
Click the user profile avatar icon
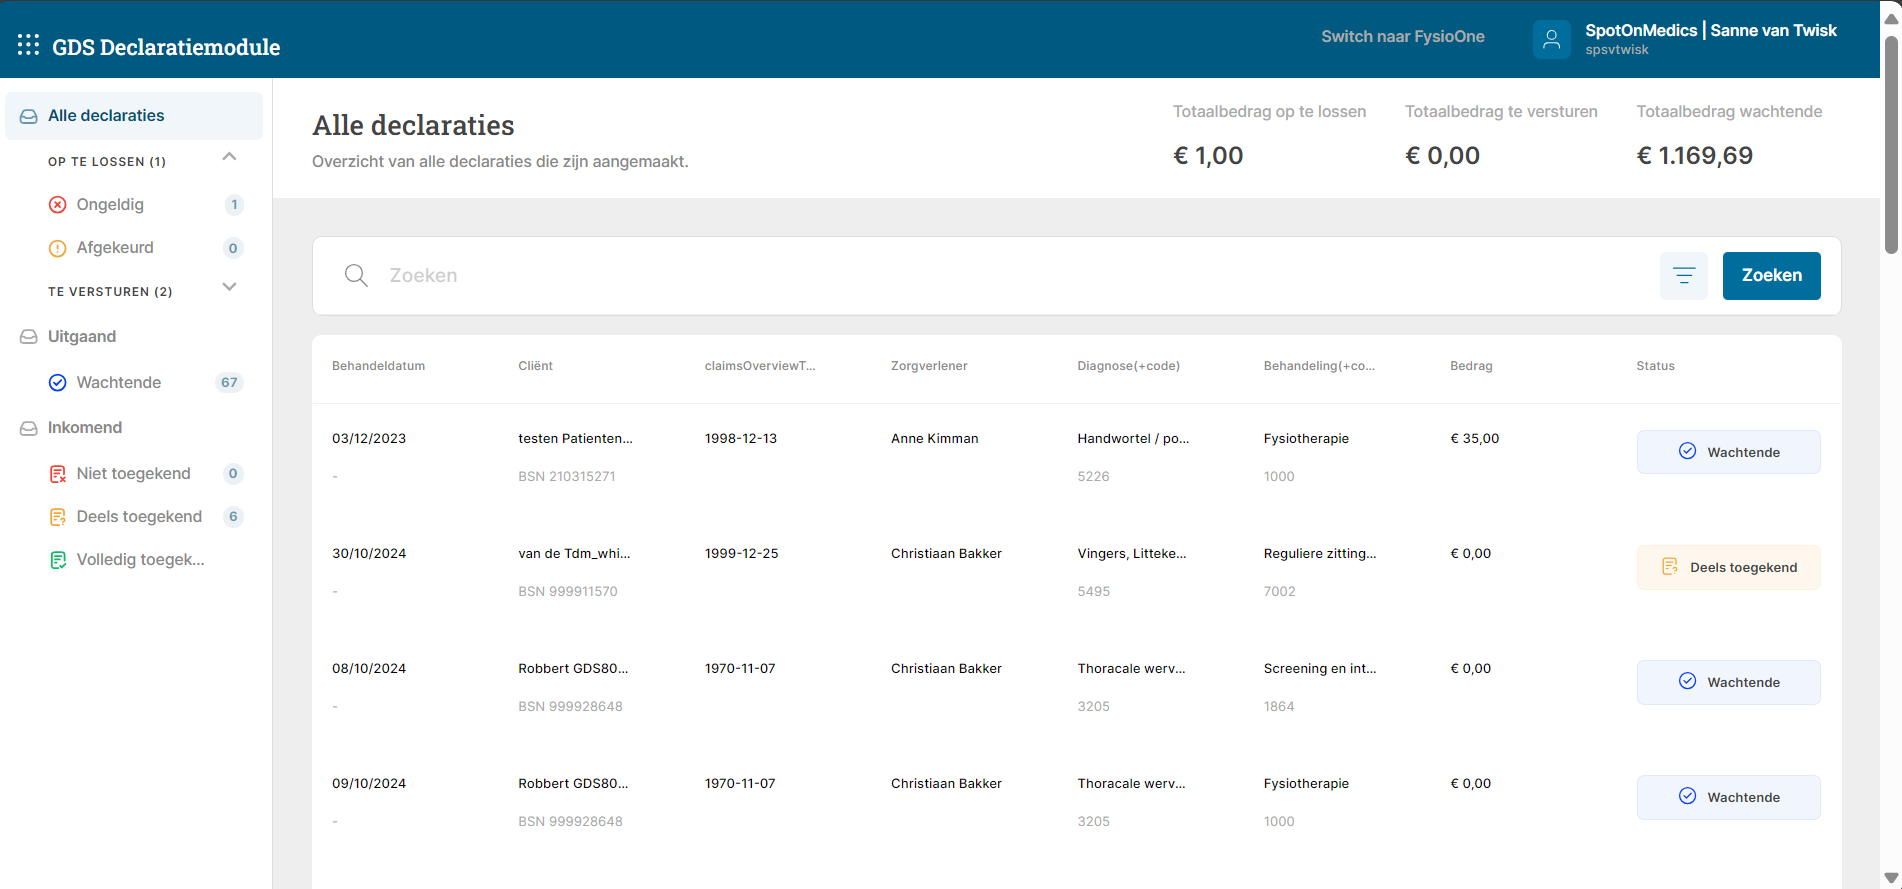[x=1551, y=40]
